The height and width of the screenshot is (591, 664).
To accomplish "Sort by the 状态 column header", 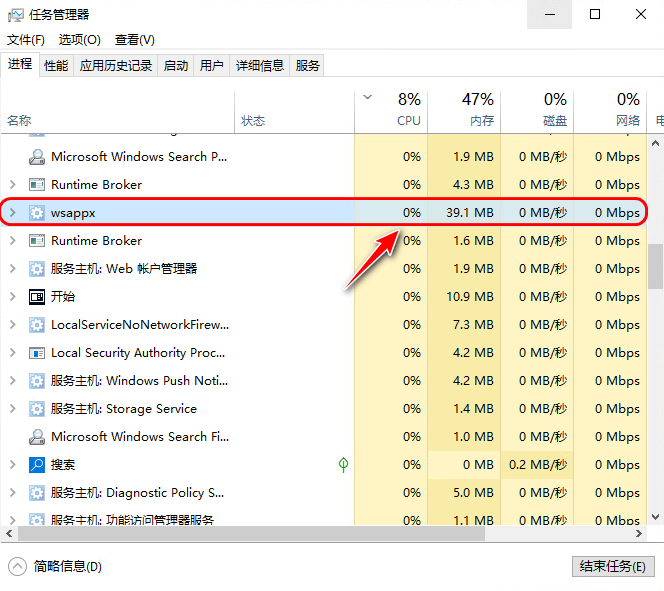I will click(294, 111).
